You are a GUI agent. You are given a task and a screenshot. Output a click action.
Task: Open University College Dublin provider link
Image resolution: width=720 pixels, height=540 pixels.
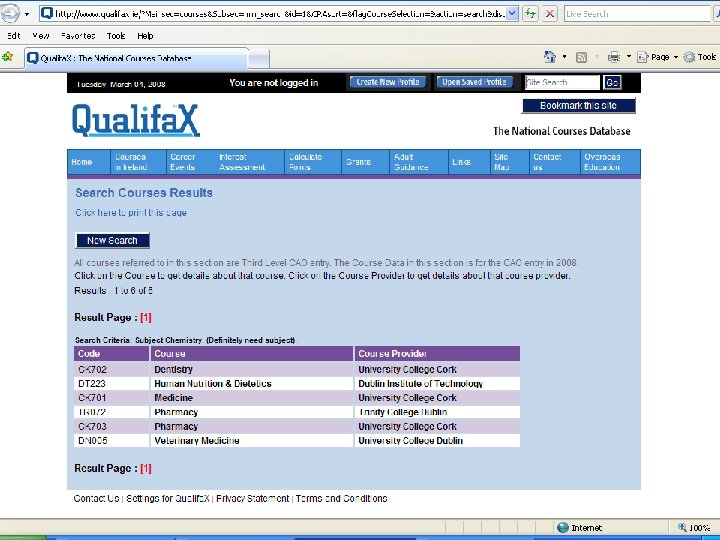(411, 440)
